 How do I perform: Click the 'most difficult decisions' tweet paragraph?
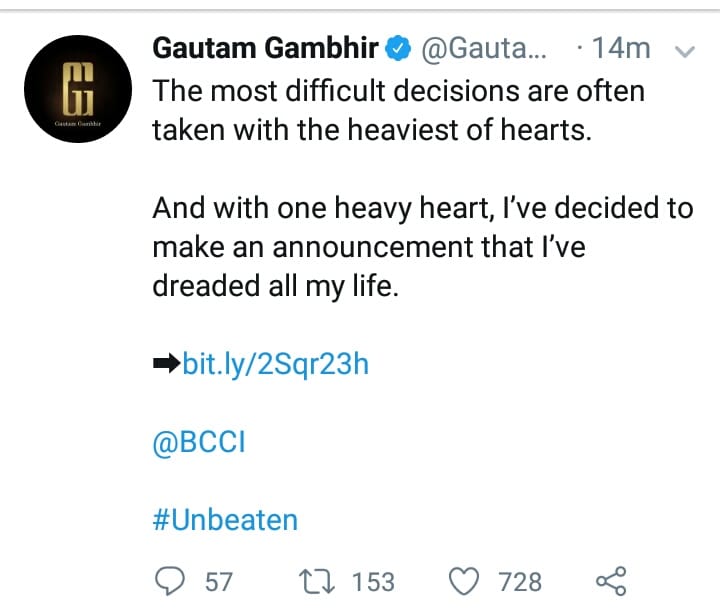(x=399, y=110)
